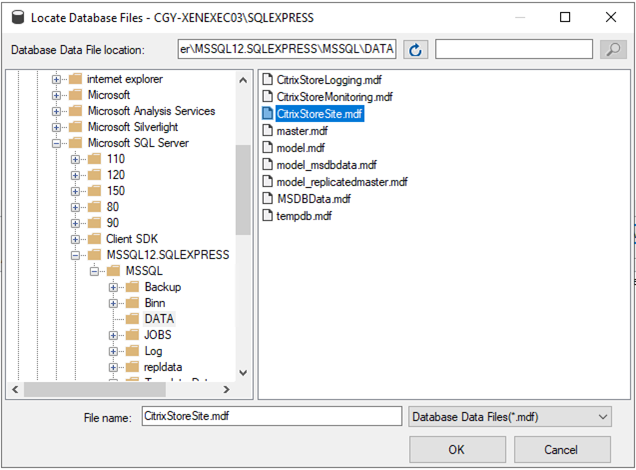Select the model.mdf file name
This screenshot has width=636, height=470.
coord(300,148)
